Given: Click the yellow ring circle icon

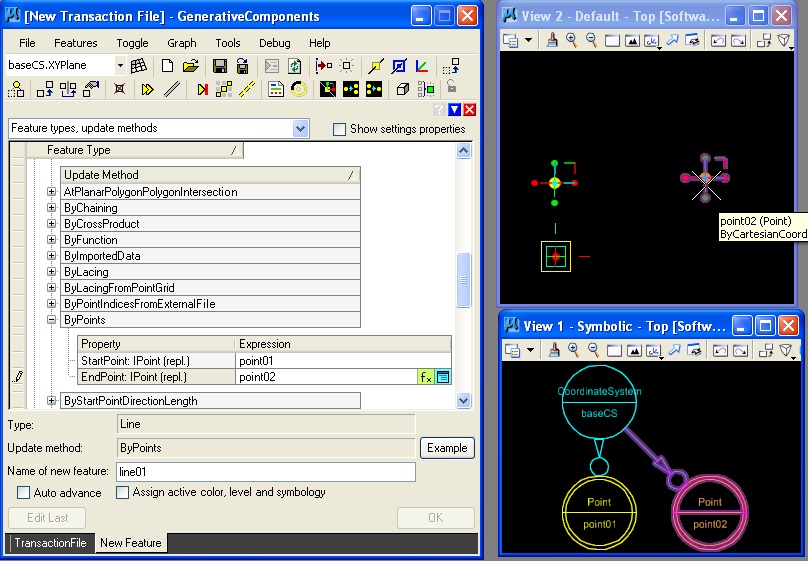Looking at the screenshot, I should tap(298, 89).
